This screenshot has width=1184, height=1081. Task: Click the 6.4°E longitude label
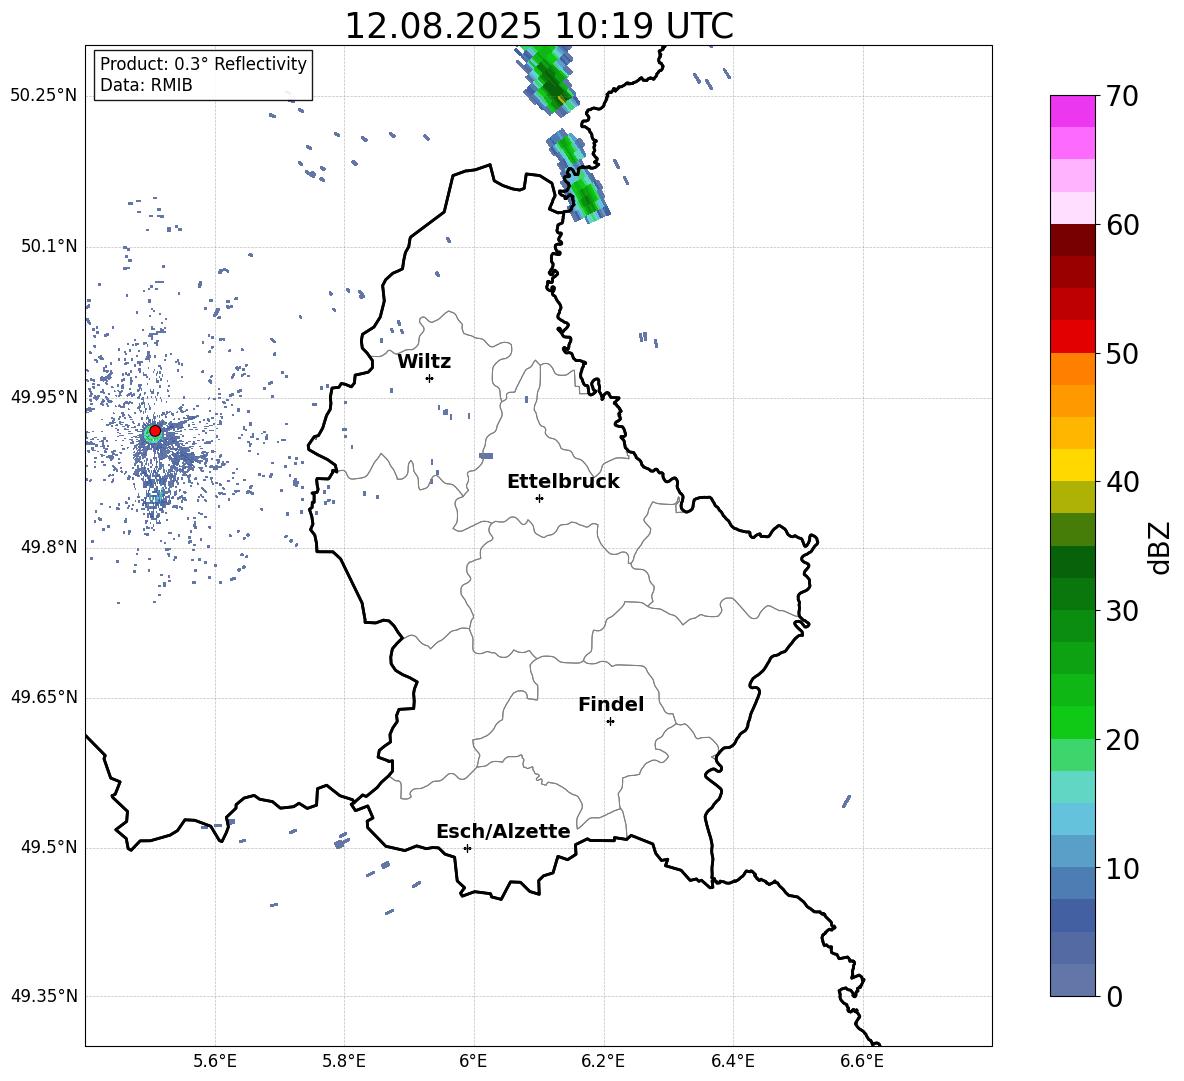(x=732, y=1061)
